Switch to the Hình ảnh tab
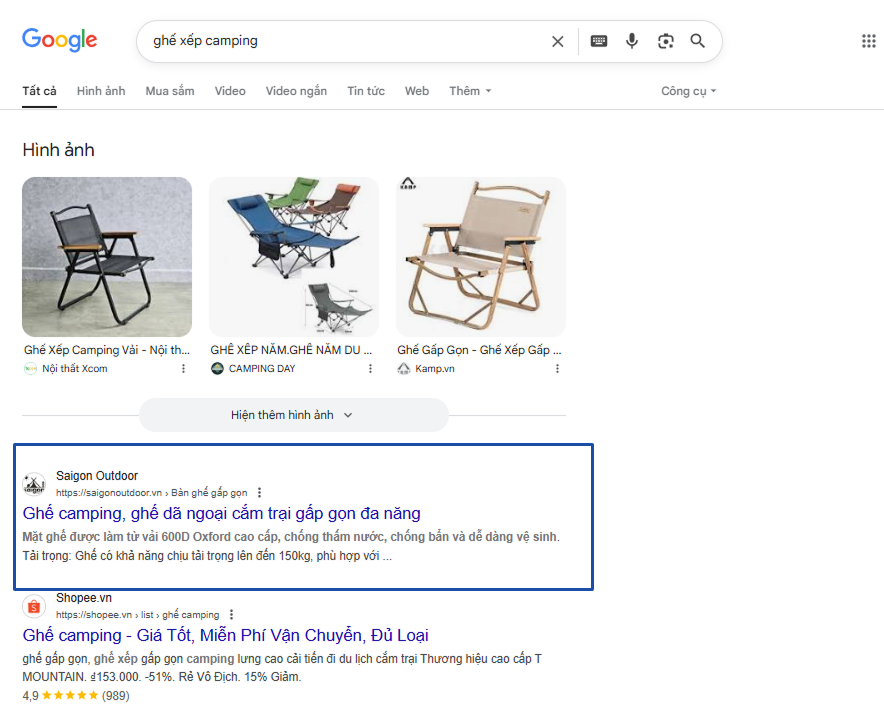The width and height of the screenshot is (884, 720). (x=101, y=91)
